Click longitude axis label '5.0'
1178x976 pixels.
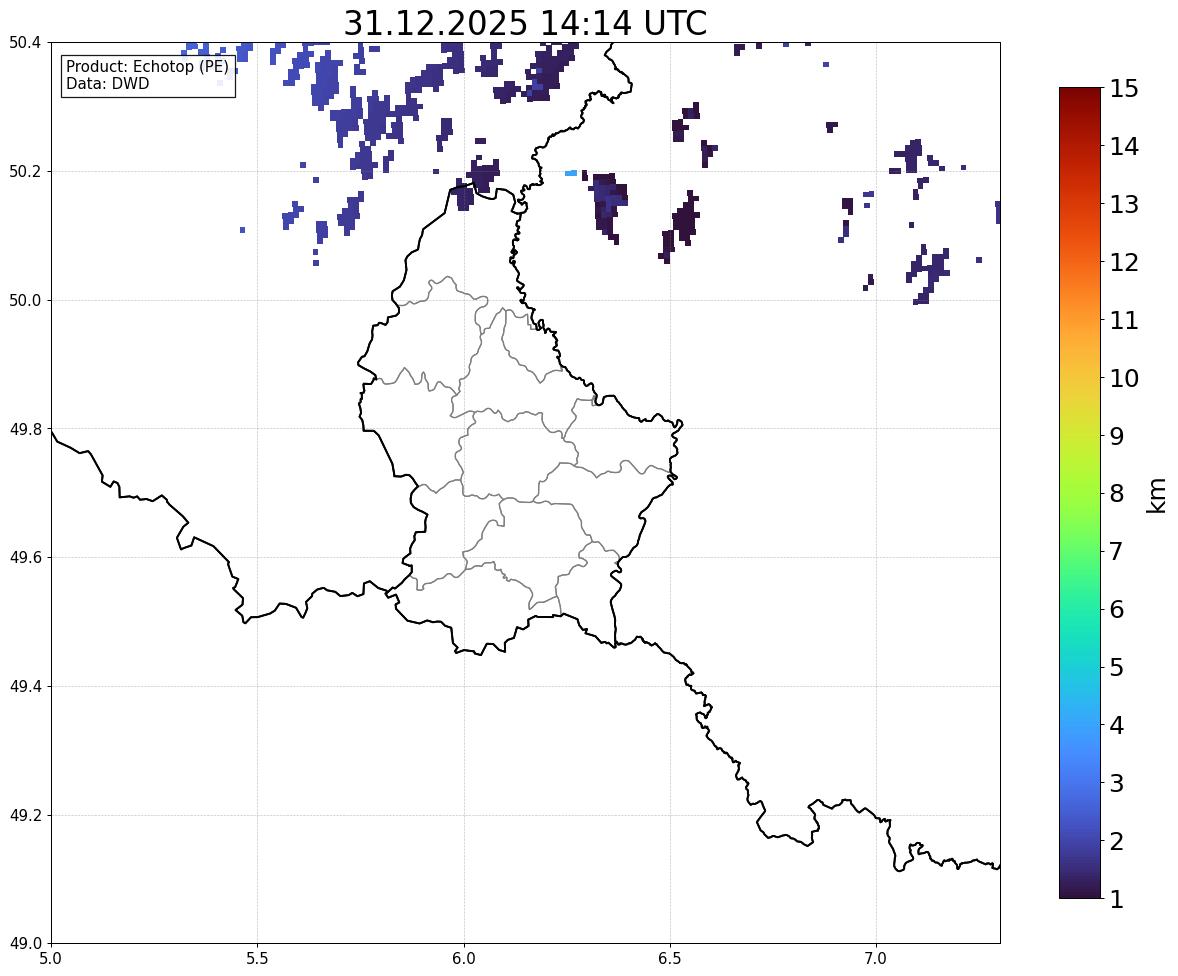(51, 959)
